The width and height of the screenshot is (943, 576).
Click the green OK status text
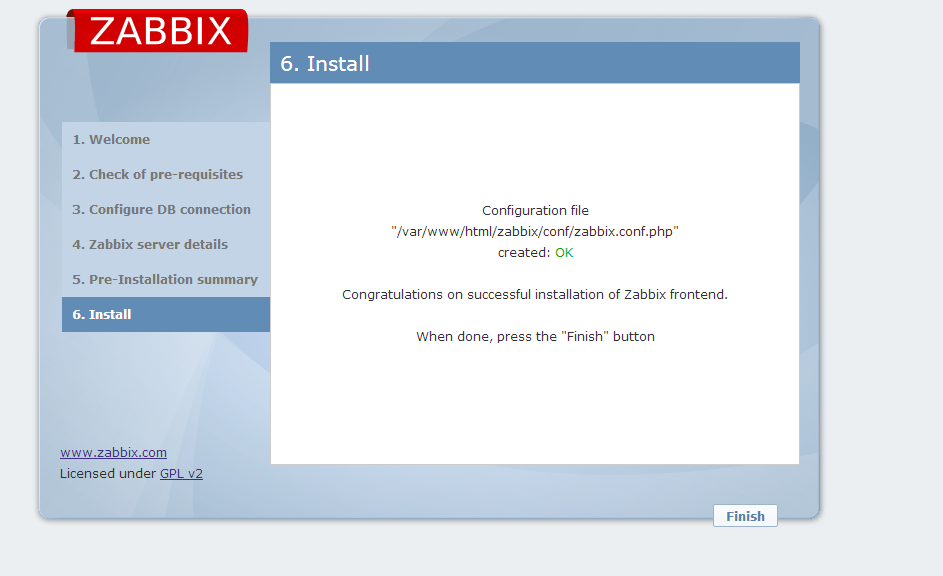tap(564, 253)
